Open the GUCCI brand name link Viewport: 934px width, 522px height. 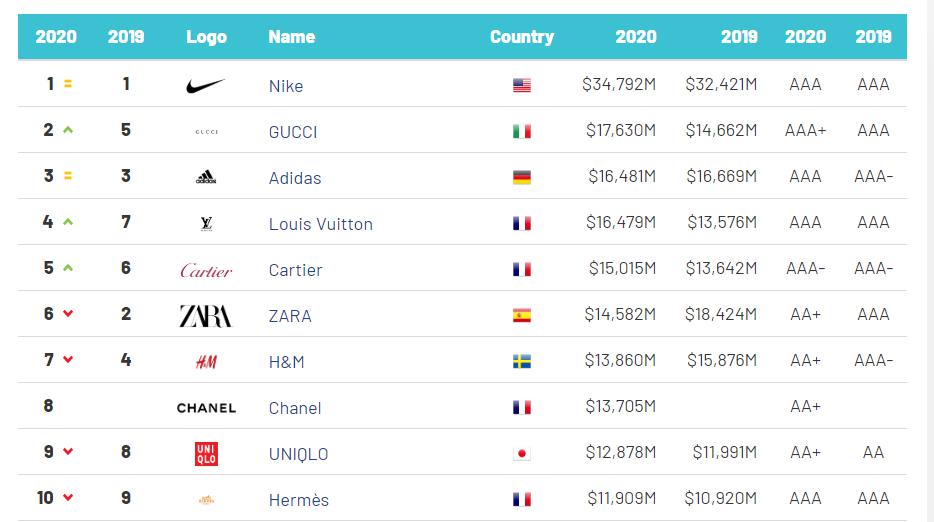[x=293, y=132]
